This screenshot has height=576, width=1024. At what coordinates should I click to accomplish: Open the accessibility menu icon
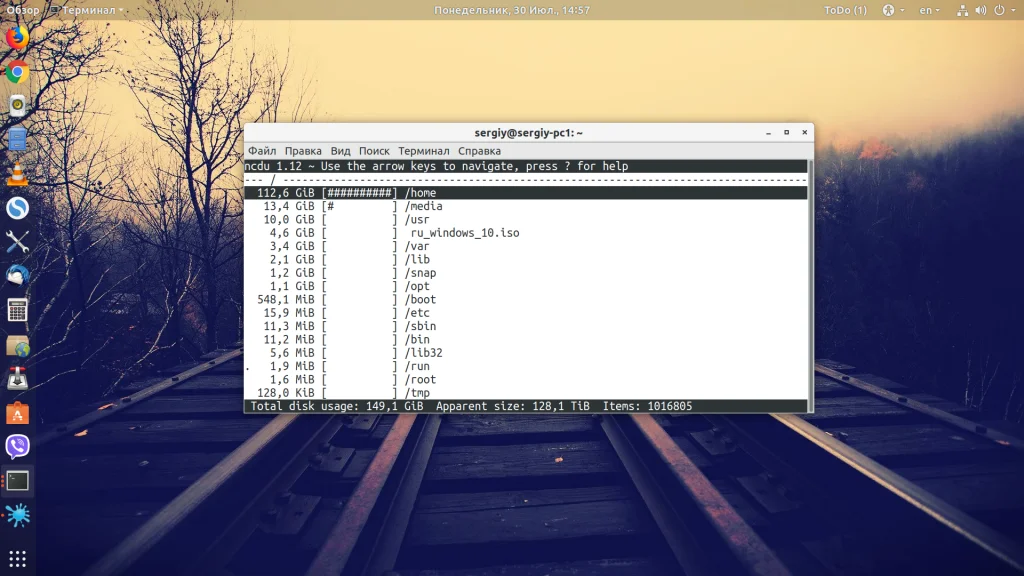(893, 10)
